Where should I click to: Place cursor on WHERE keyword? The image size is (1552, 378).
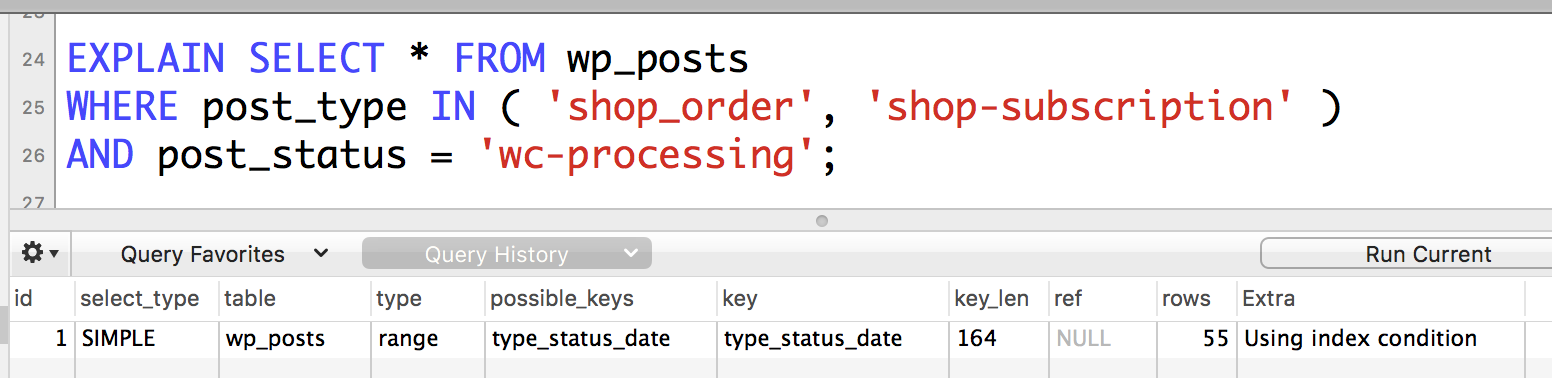point(123,107)
